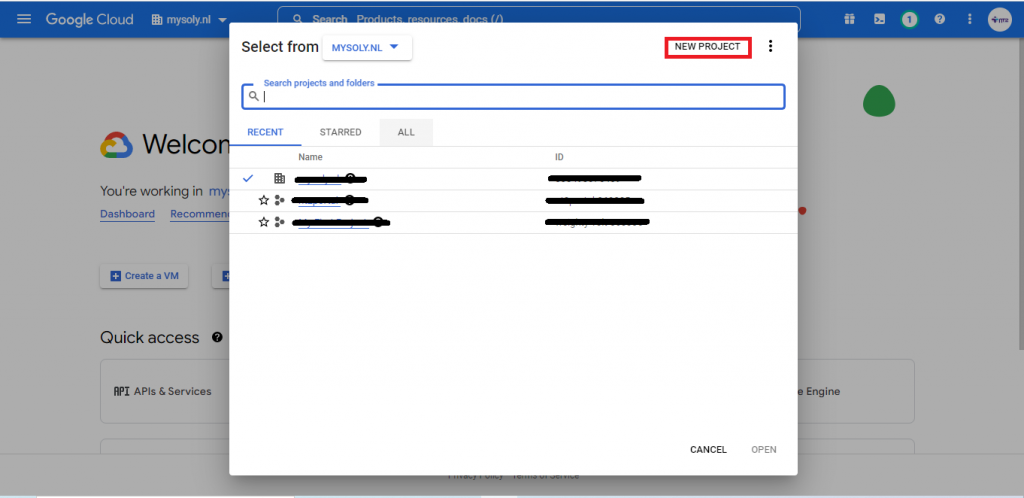This screenshot has height=498, width=1024.
Task: Click the blue checkmark on selected organization row
Action: 248,178
